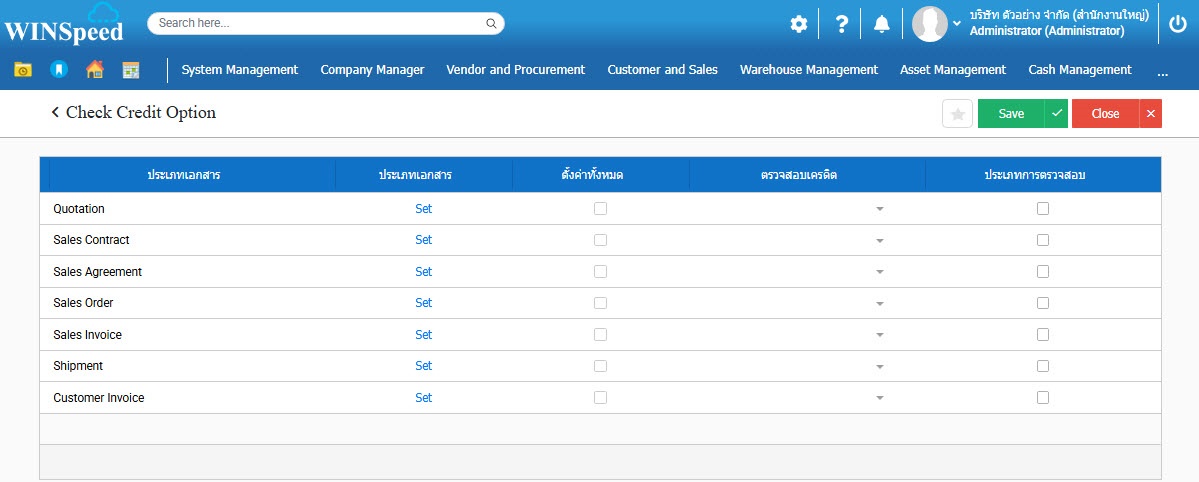Viewport: 1199px width, 482px height.
Task: Open credit check dropdown for Shipment
Action: coord(879,366)
